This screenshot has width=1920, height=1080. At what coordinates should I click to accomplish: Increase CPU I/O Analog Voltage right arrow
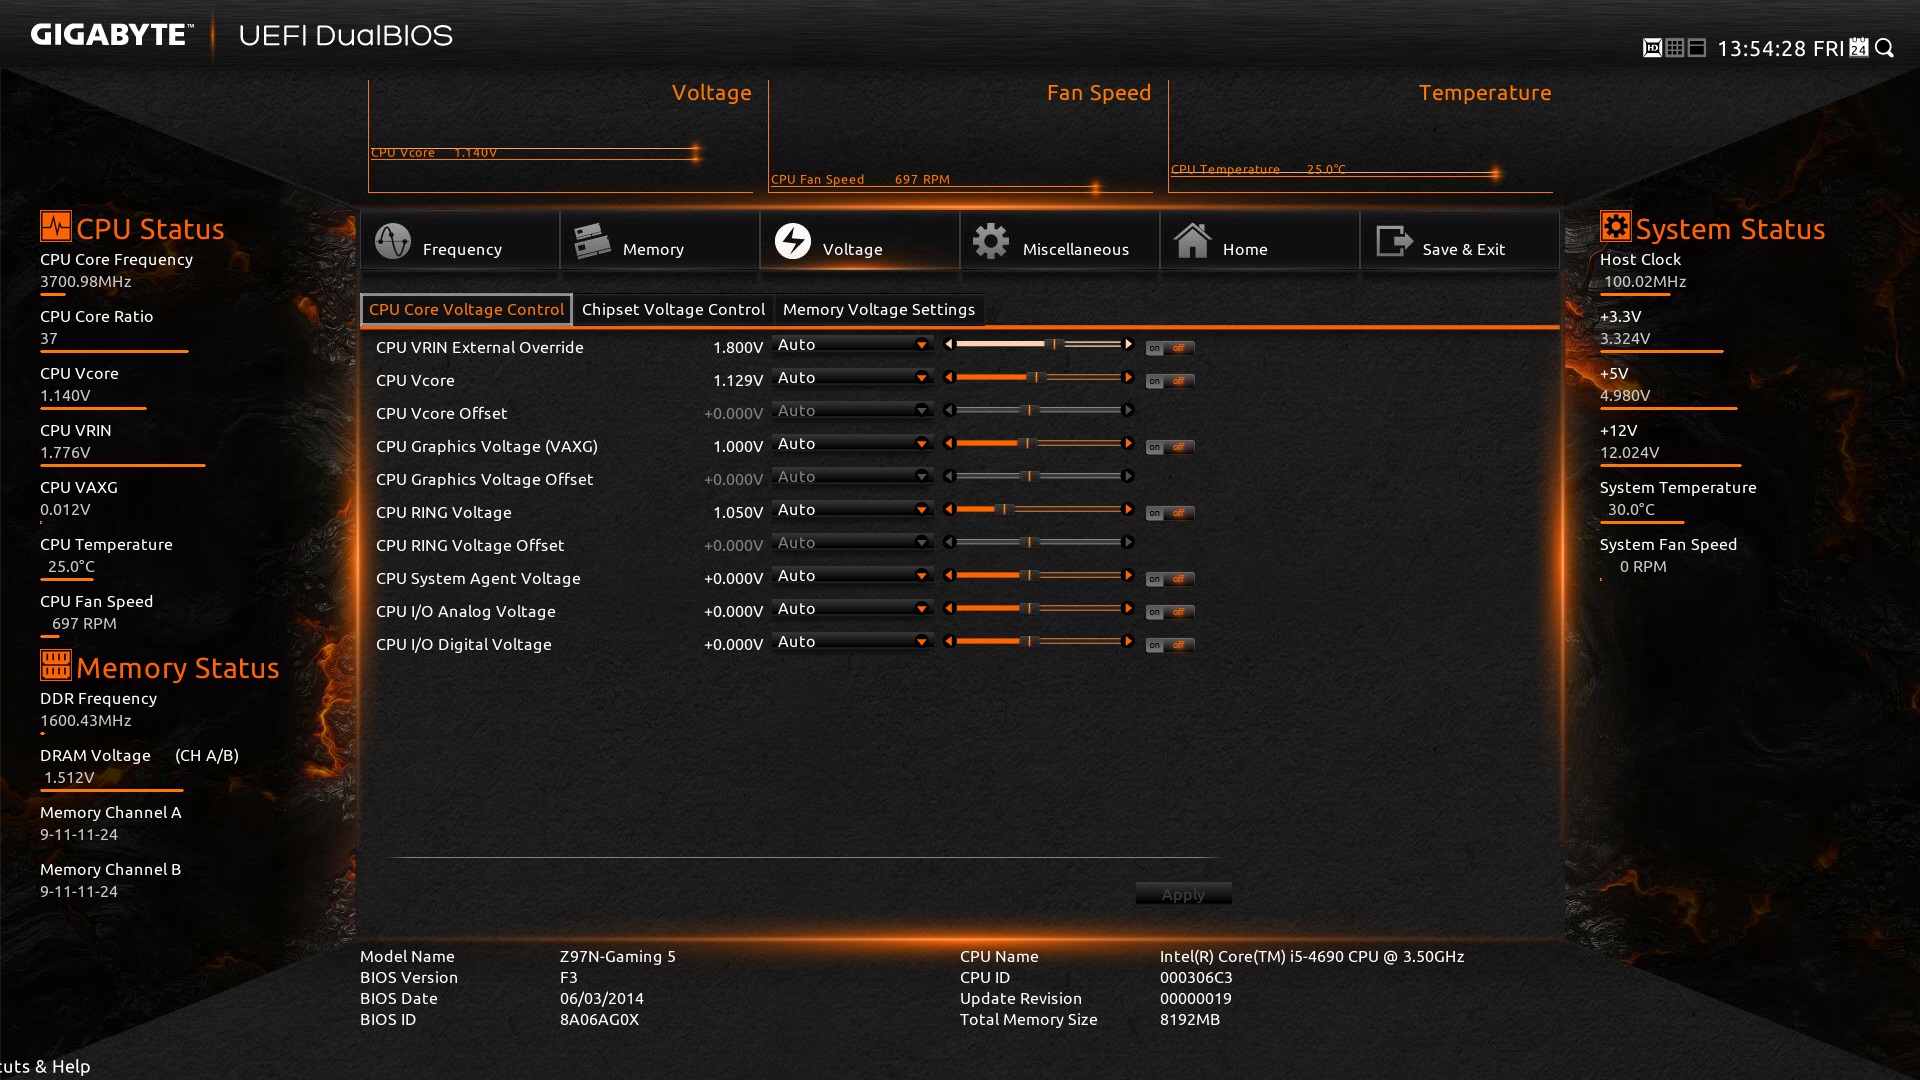point(1128,608)
